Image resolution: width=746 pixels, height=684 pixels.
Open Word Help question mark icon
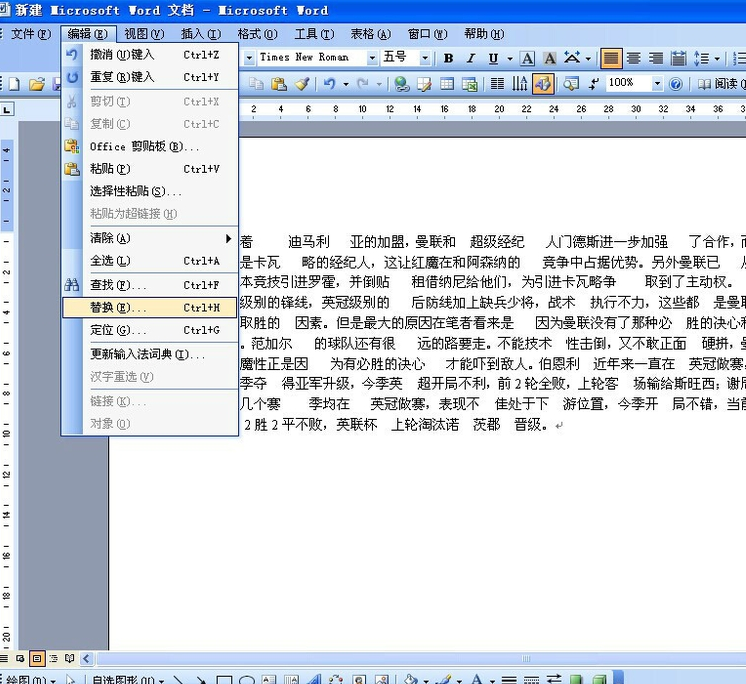[x=676, y=84]
